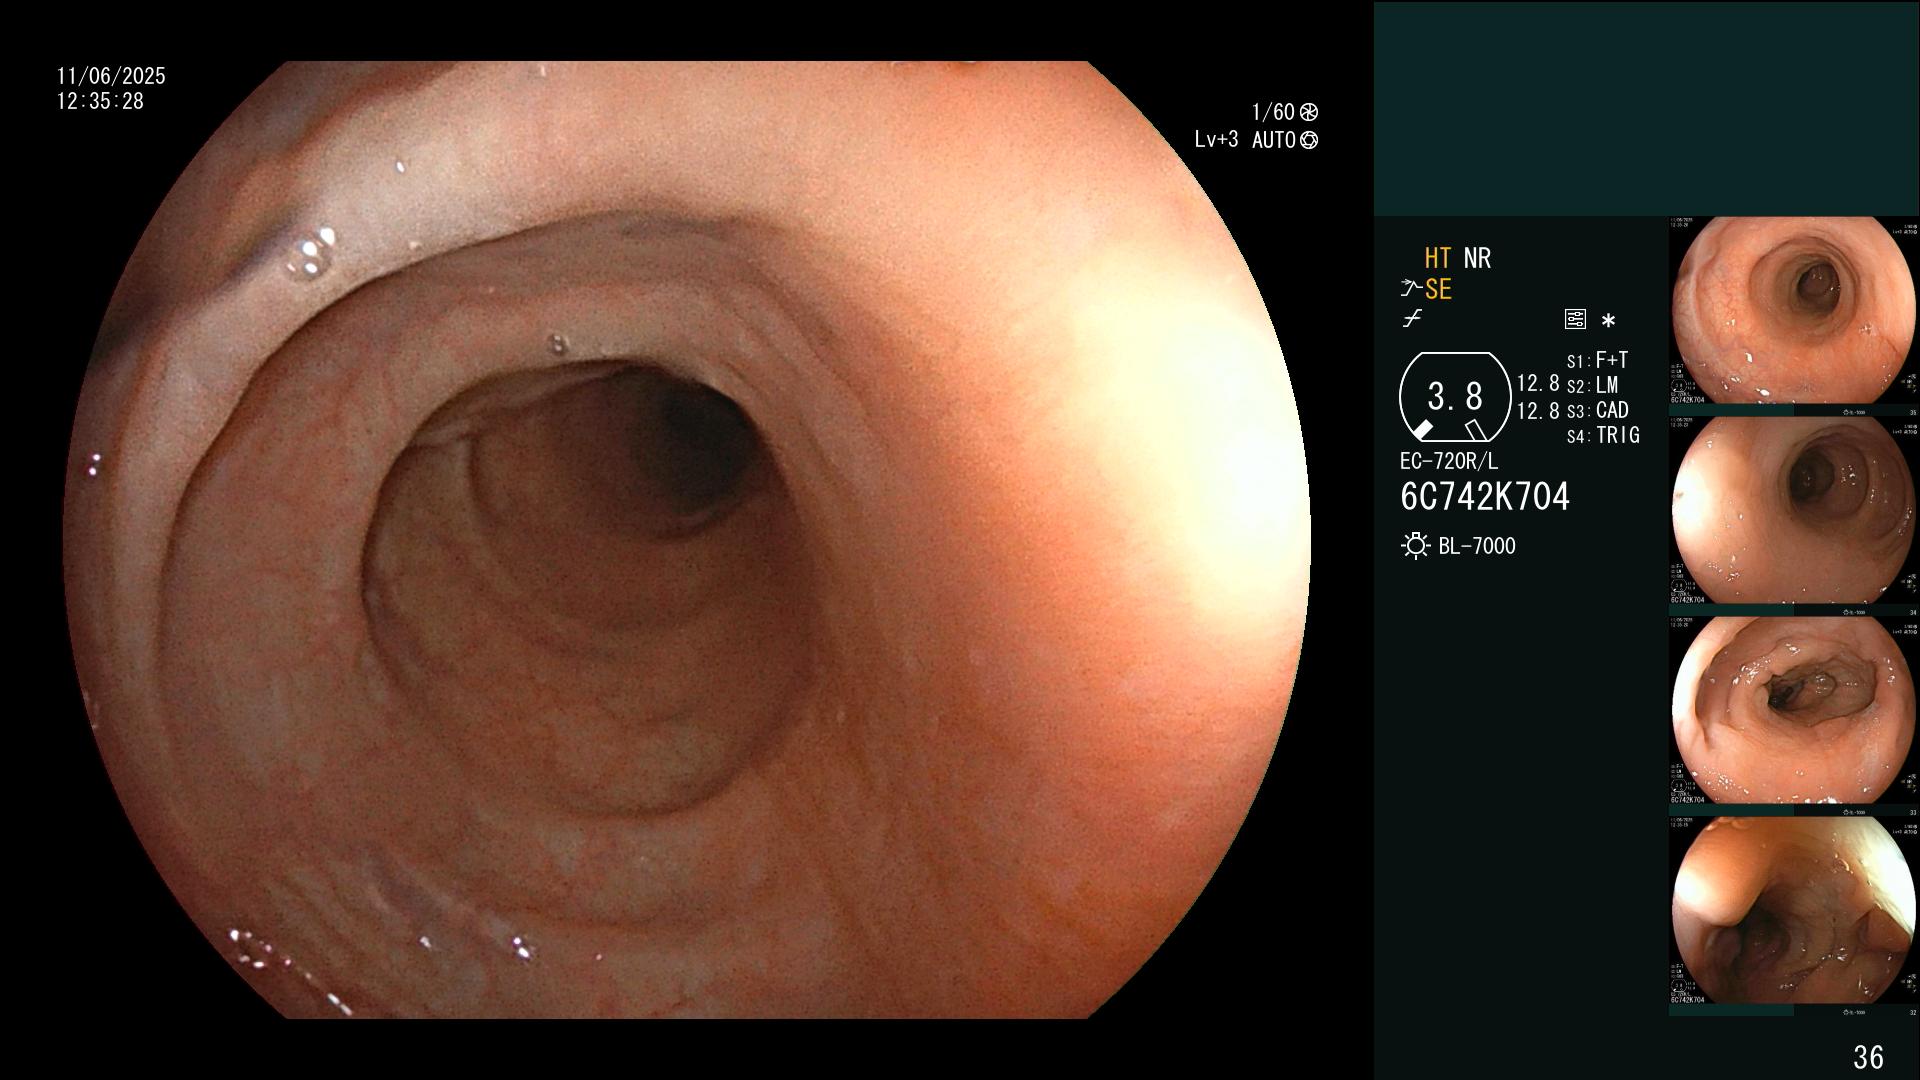Click the upper 12.8 diameter value
Viewport: 1920px width, 1080px height.
coord(1538,383)
